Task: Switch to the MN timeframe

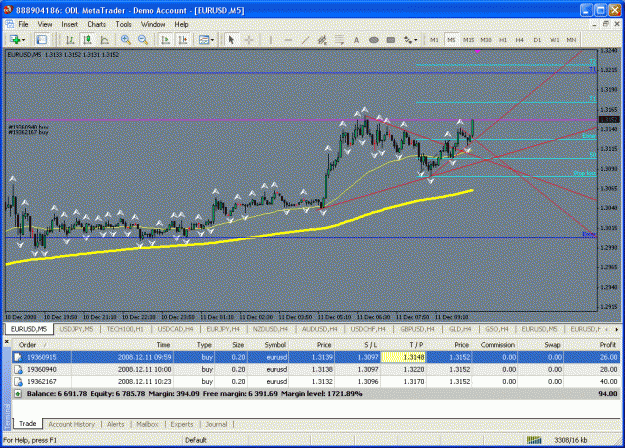Action: (x=571, y=40)
